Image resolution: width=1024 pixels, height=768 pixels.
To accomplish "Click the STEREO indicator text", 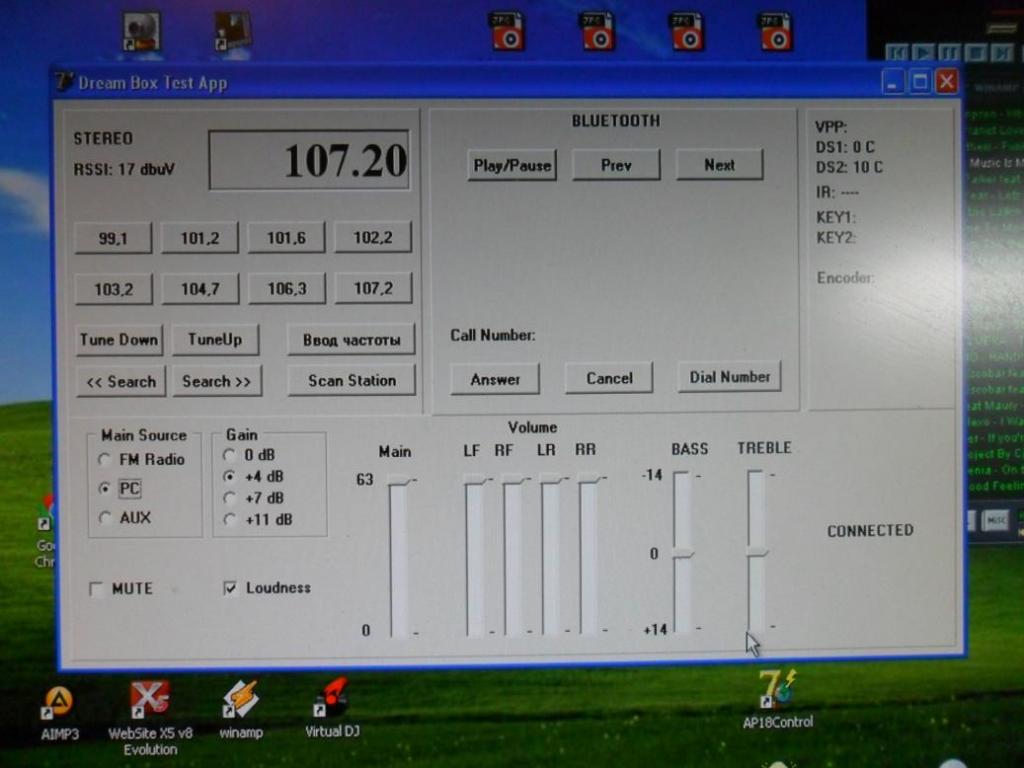I will coord(103,138).
